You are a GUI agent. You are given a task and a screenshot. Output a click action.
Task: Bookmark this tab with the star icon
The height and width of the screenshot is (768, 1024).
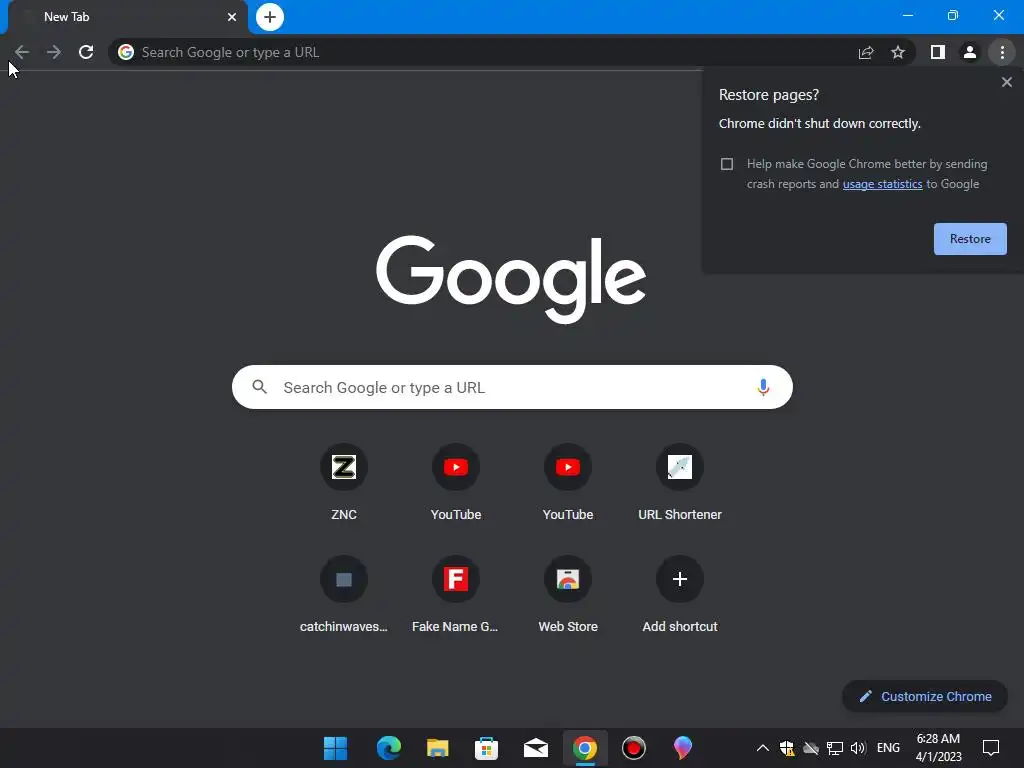898,52
